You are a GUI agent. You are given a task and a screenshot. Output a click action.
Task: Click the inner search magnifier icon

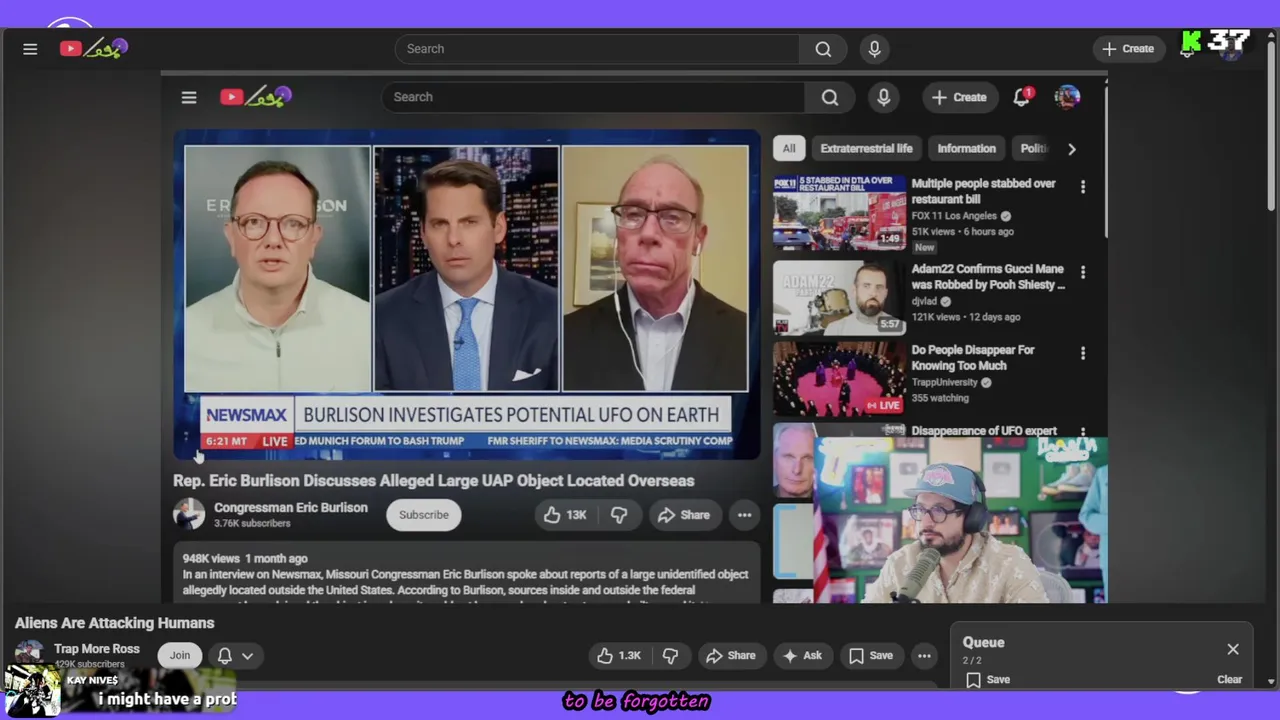(x=830, y=97)
